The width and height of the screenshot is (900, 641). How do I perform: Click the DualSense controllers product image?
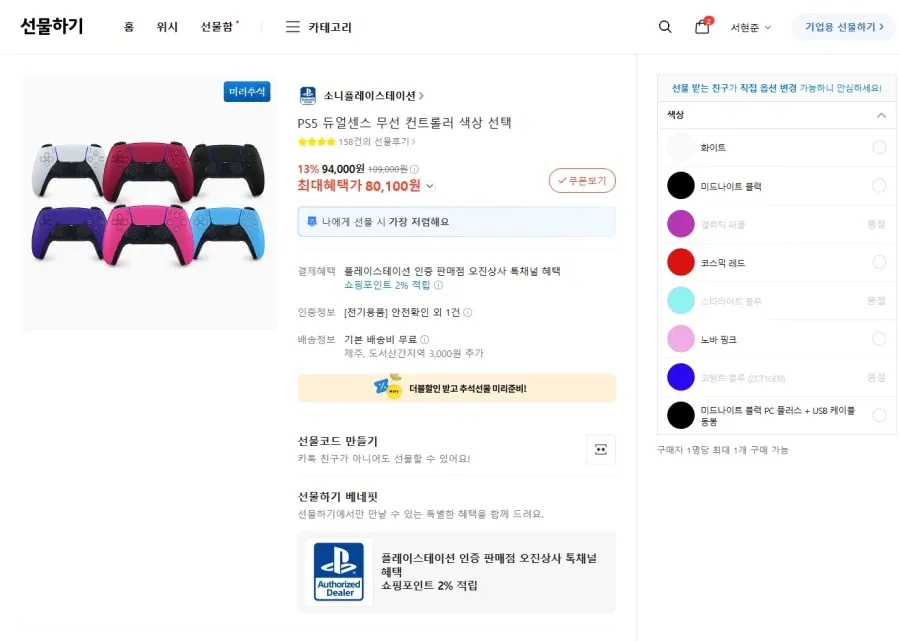[x=149, y=204]
